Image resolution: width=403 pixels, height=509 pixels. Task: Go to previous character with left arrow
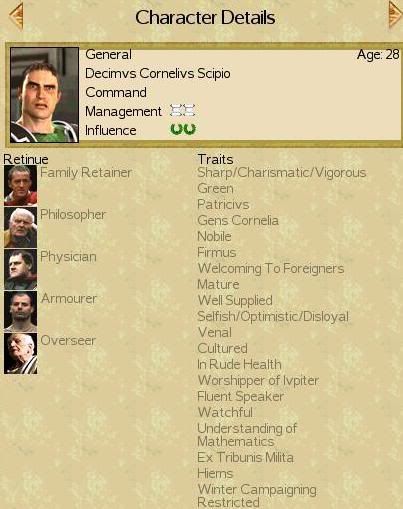tap(16, 16)
